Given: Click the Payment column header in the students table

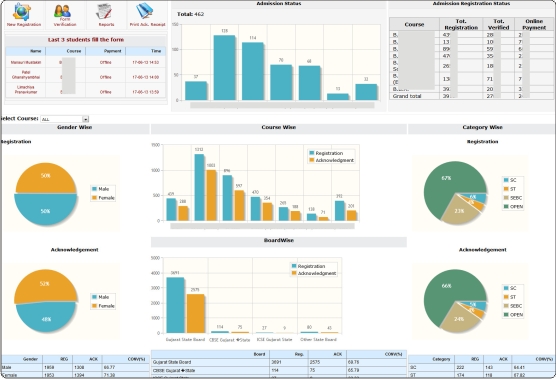Looking at the screenshot, I should click(112, 51).
